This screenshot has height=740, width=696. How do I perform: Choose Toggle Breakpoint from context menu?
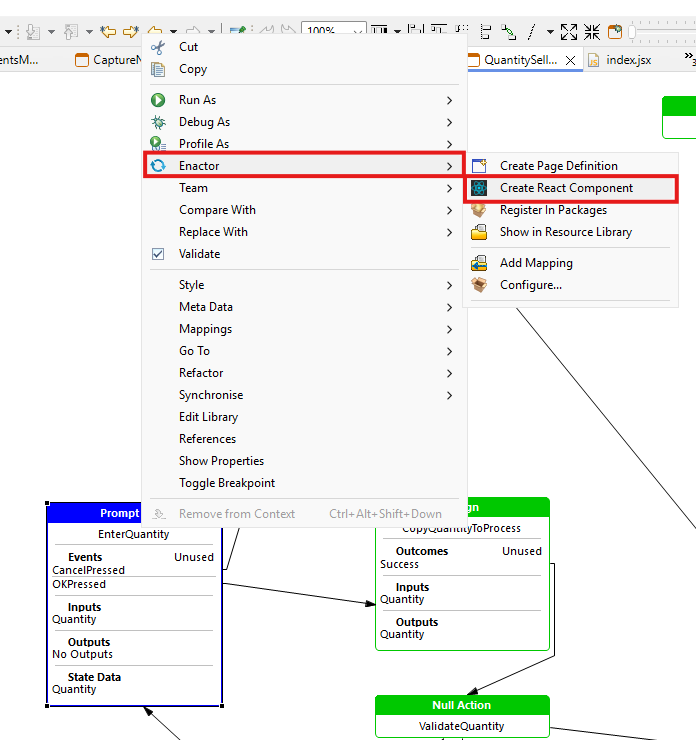pos(227,483)
